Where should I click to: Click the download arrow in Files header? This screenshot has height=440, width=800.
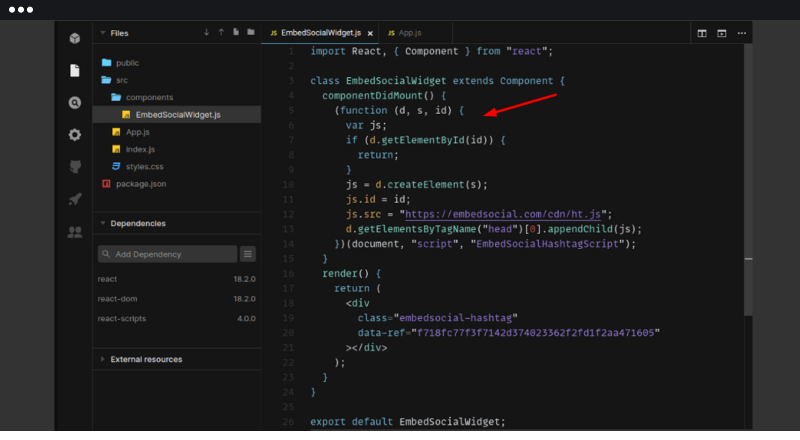206,32
